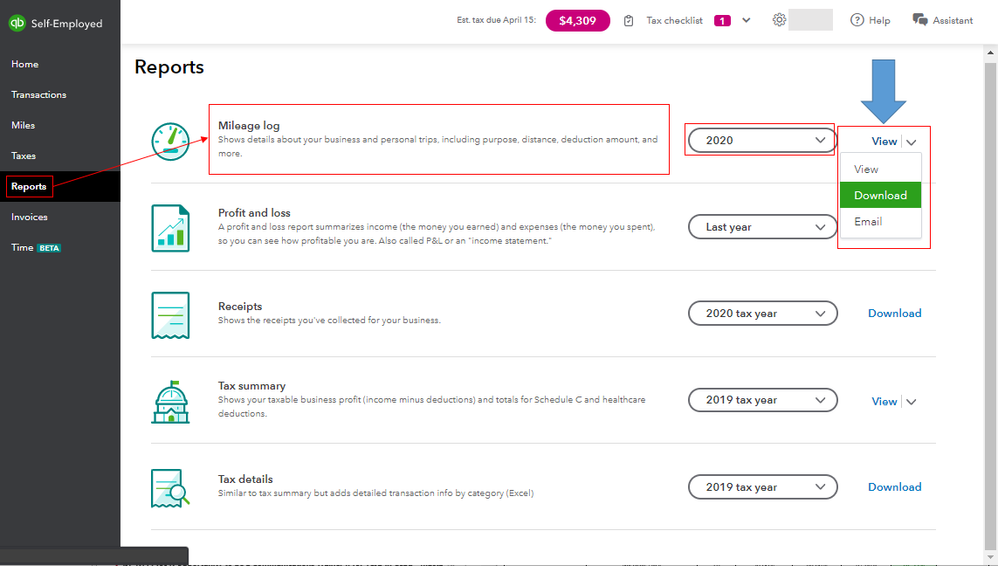
Task: Click the Tax details magnifier icon
Action: coord(170,488)
